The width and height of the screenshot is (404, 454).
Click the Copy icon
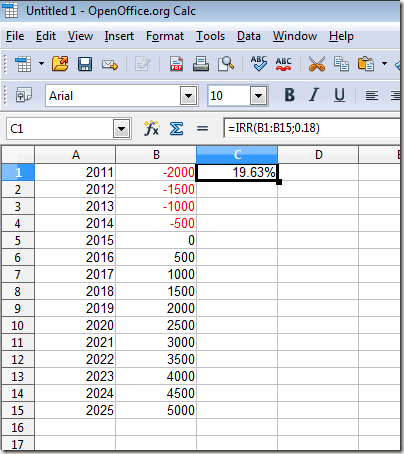[x=341, y=63]
